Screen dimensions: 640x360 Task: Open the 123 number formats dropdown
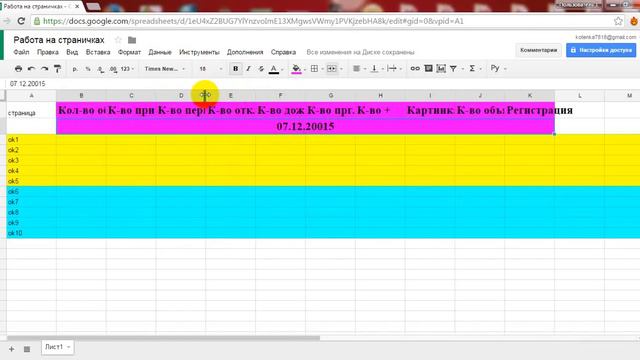click(x=127, y=69)
